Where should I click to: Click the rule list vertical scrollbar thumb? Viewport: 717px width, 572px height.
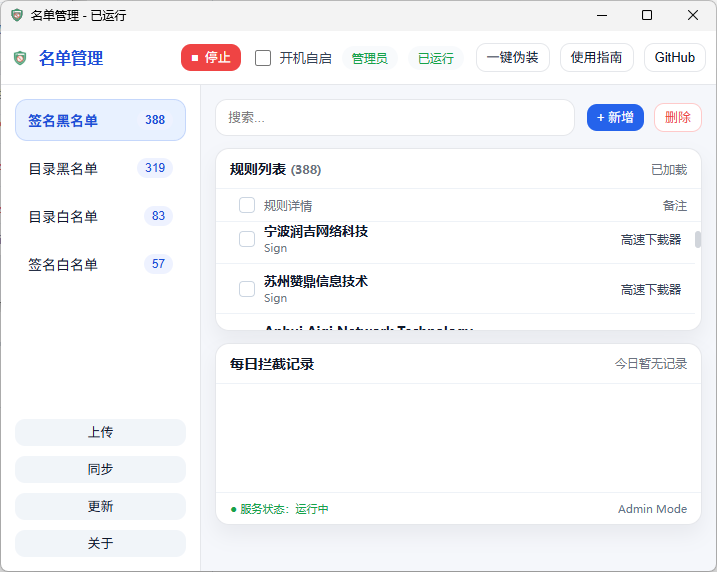point(698,239)
